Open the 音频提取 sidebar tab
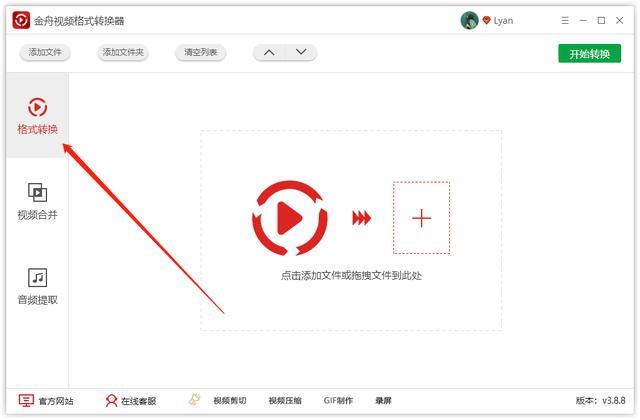This screenshot has width=640, height=420. (37, 285)
